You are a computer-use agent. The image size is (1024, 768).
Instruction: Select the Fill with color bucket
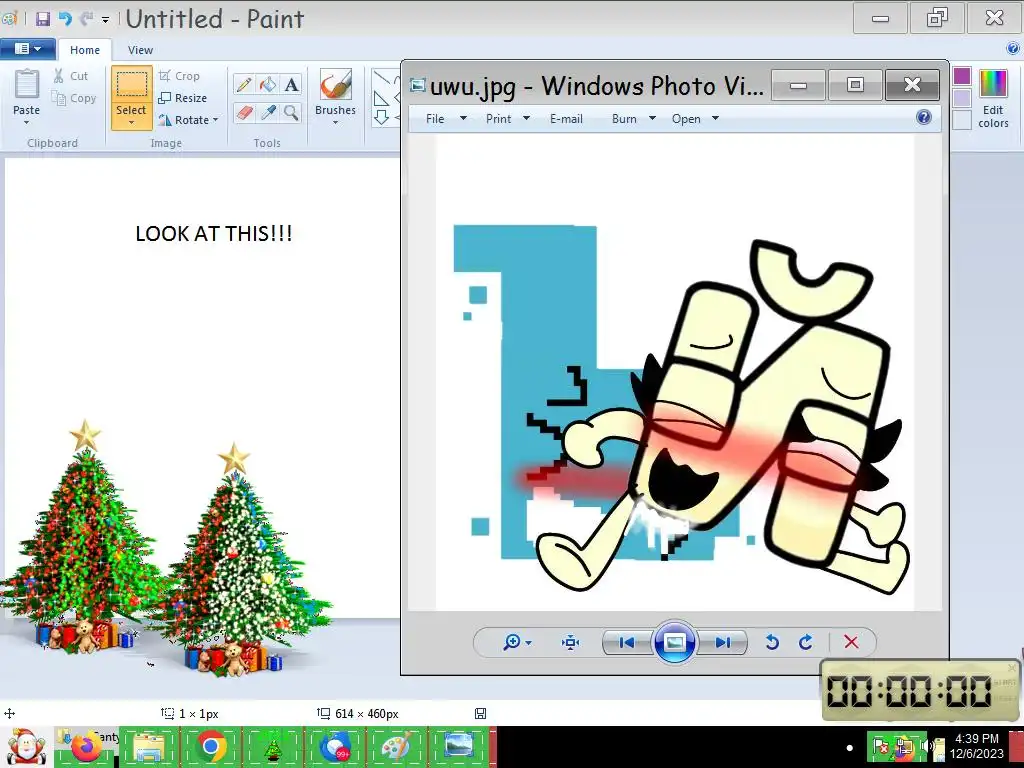tap(268, 84)
